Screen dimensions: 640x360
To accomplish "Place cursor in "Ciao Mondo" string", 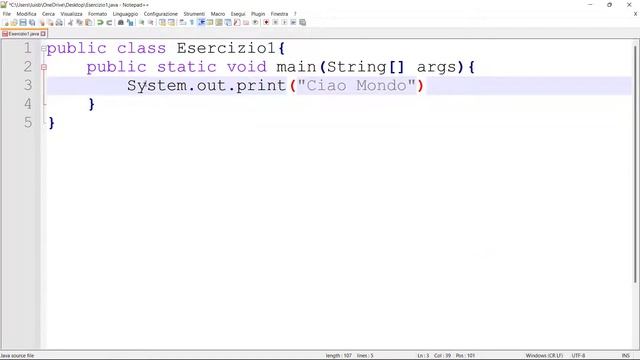I will (356, 86).
